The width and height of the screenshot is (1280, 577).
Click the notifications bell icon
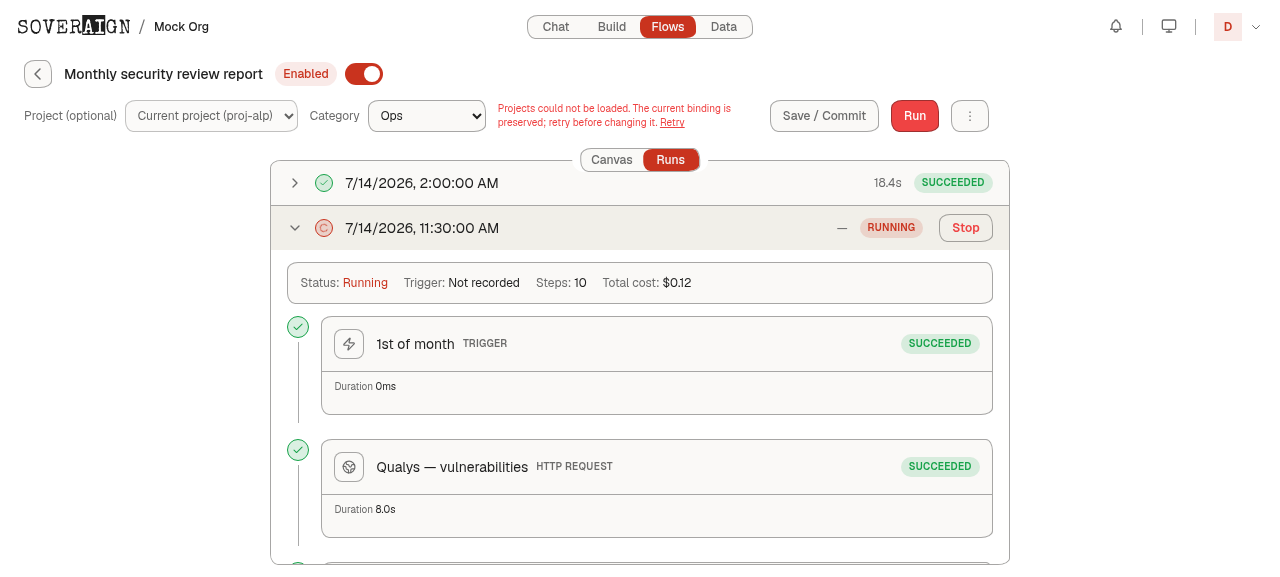pyautogui.click(x=1116, y=27)
